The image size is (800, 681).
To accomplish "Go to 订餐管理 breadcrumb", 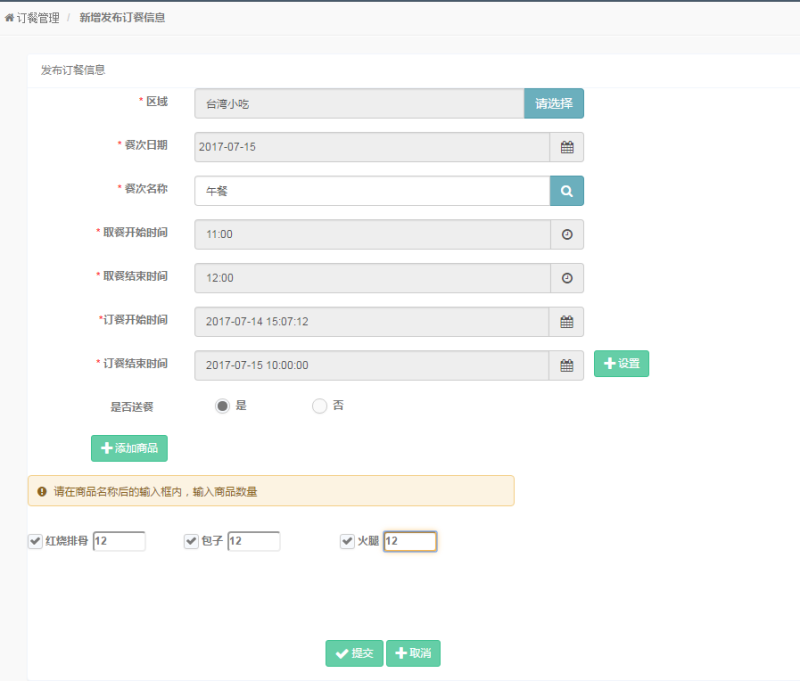I will click(x=38, y=18).
